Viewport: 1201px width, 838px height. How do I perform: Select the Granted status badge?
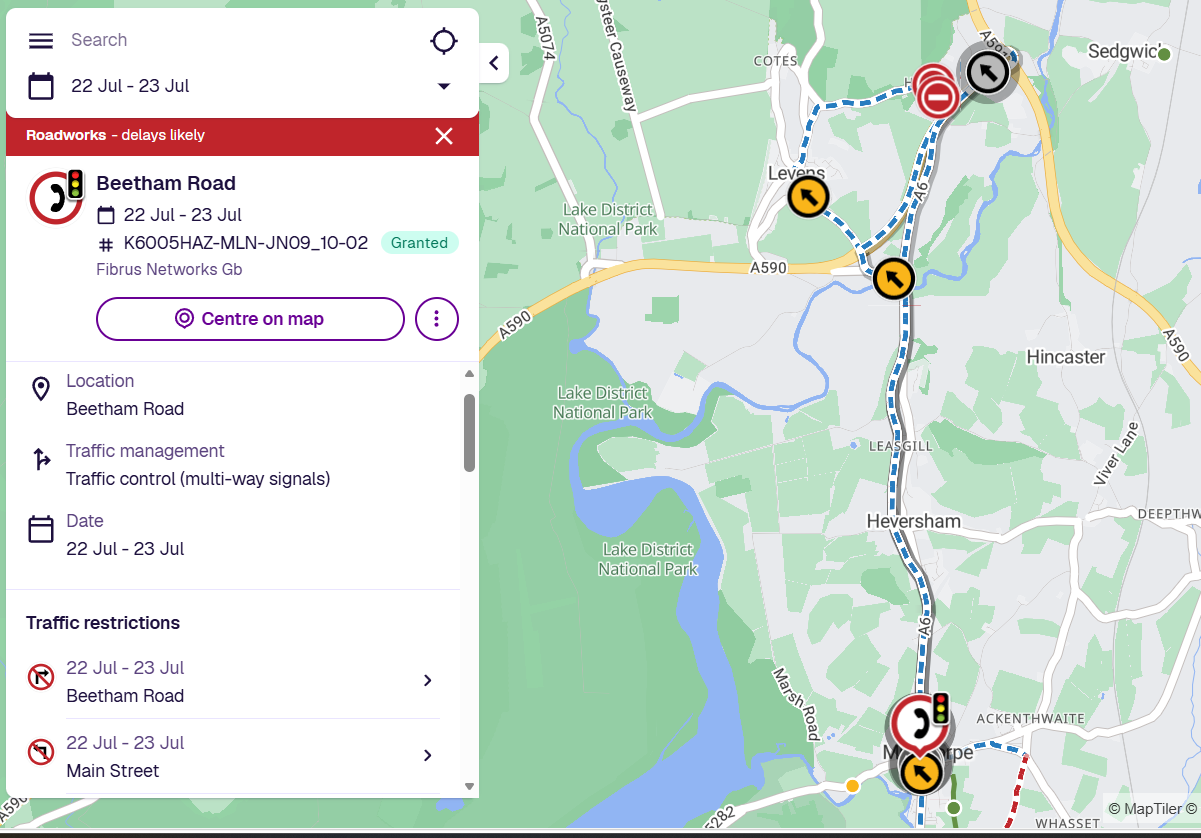[x=419, y=243]
